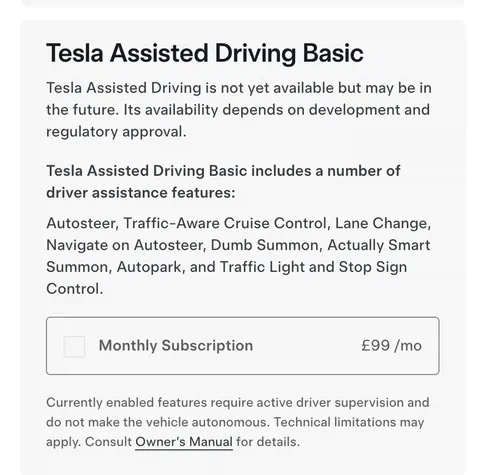480x475 pixels.
Task: Click 'Autopark' in the feature list
Action: (150, 267)
